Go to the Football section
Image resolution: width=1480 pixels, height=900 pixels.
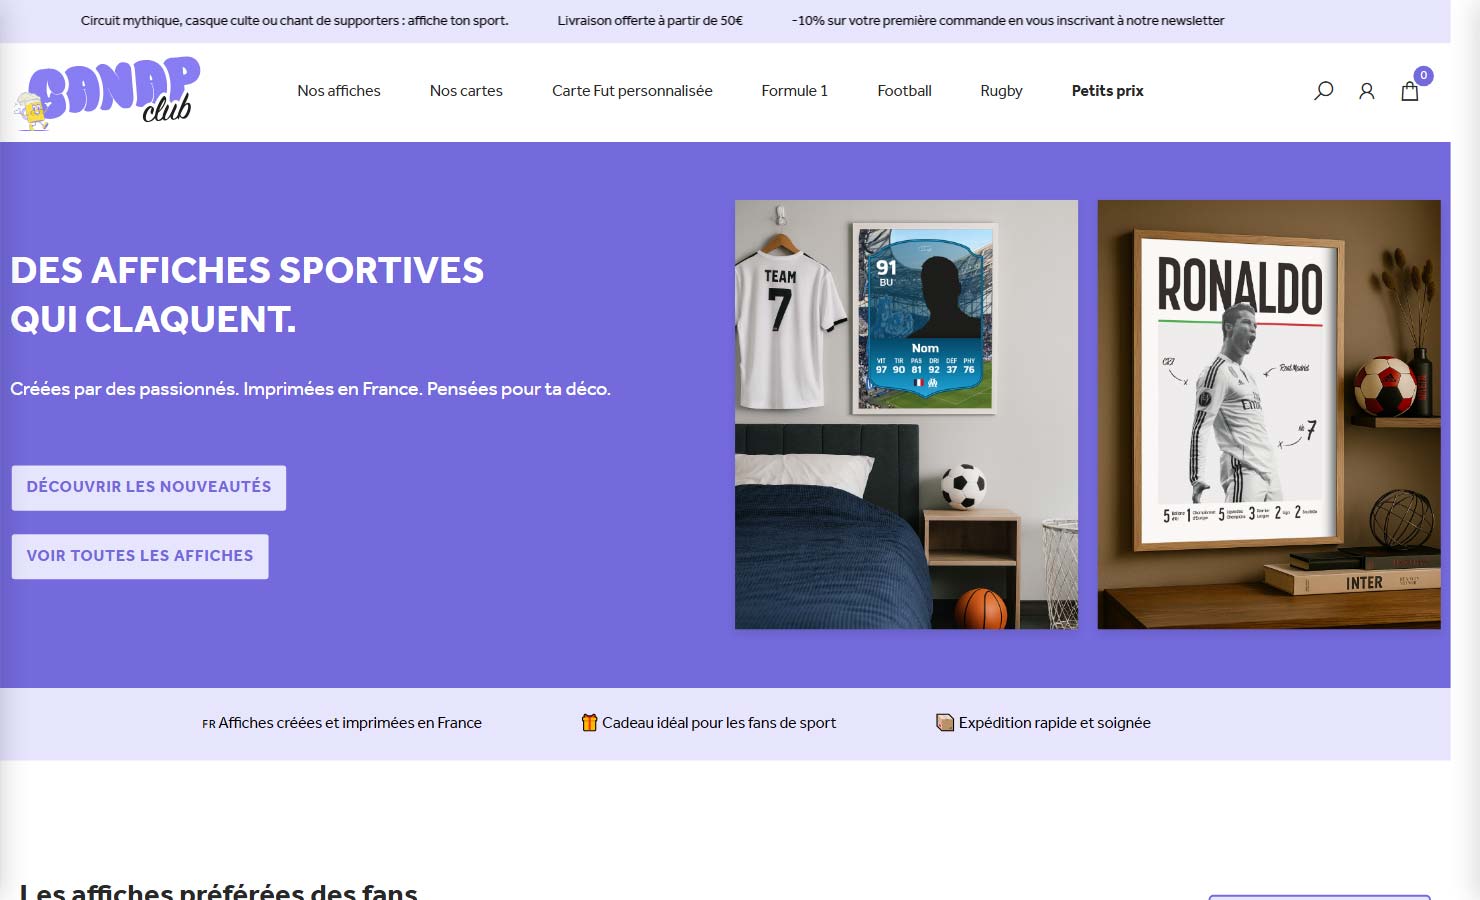pyautogui.click(x=904, y=91)
